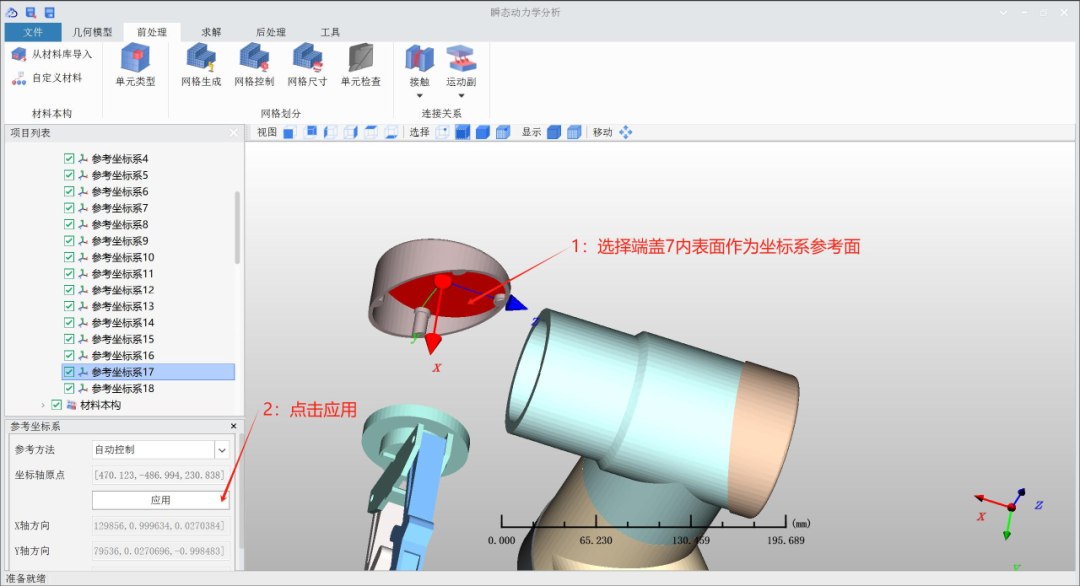The height and width of the screenshot is (586, 1080).
Task: Uncheck 参考坐标系10 checkbox
Action: [x=69, y=257]
